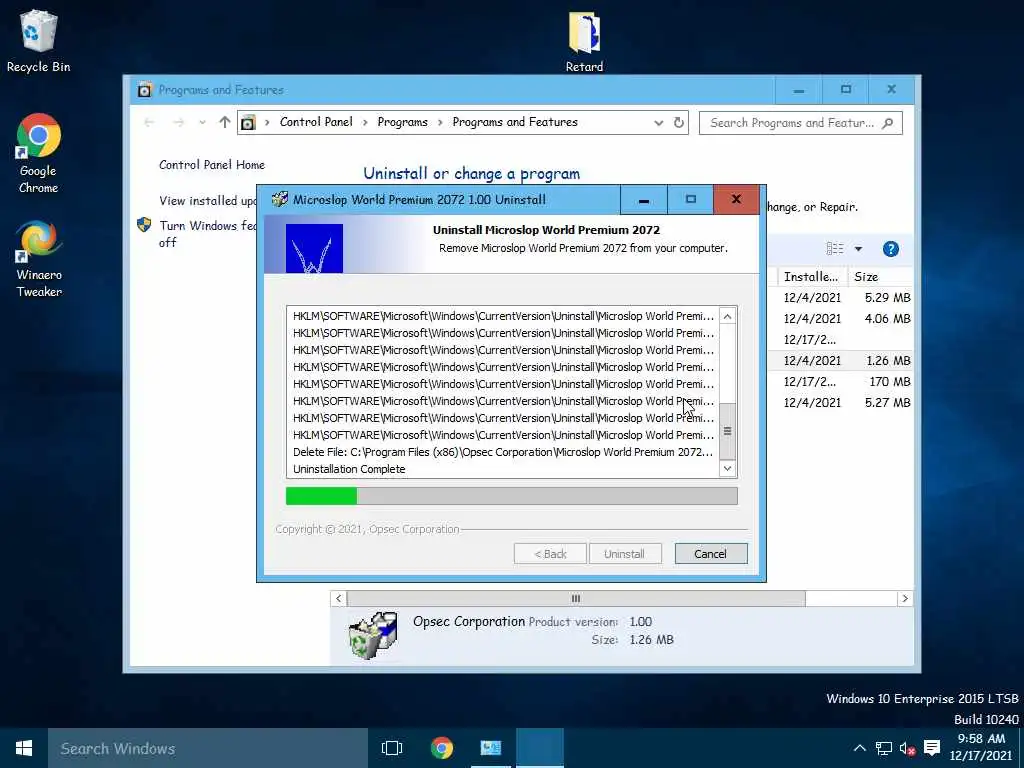The width and height of the screenshot is (1024, 768).
Task: Click the Programs and Features title bar icon
Action: (x=144, y=90)
